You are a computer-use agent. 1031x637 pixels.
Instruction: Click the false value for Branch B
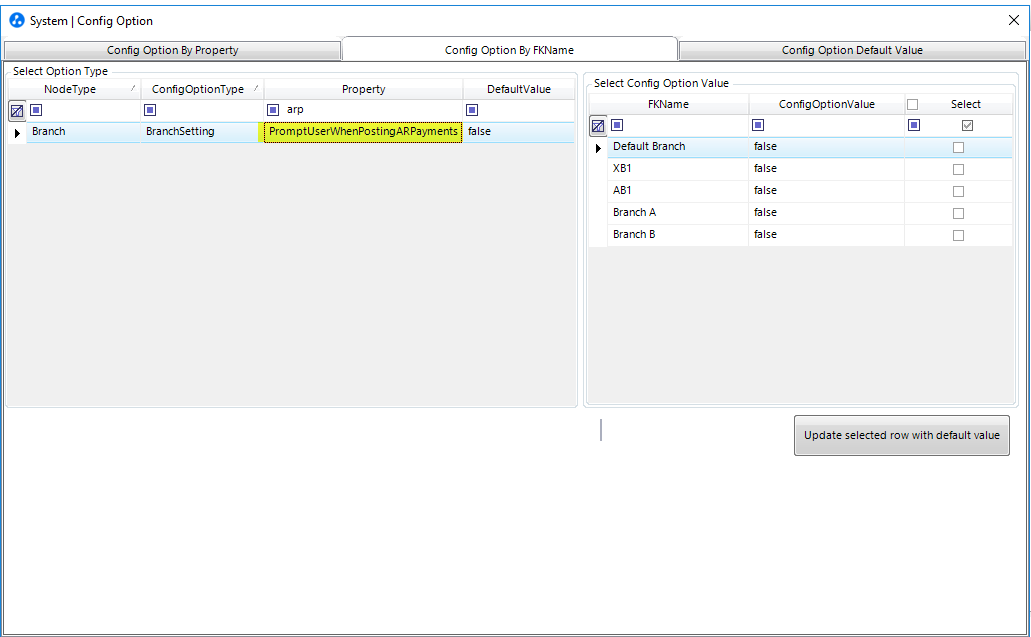[x=765, y=235]
